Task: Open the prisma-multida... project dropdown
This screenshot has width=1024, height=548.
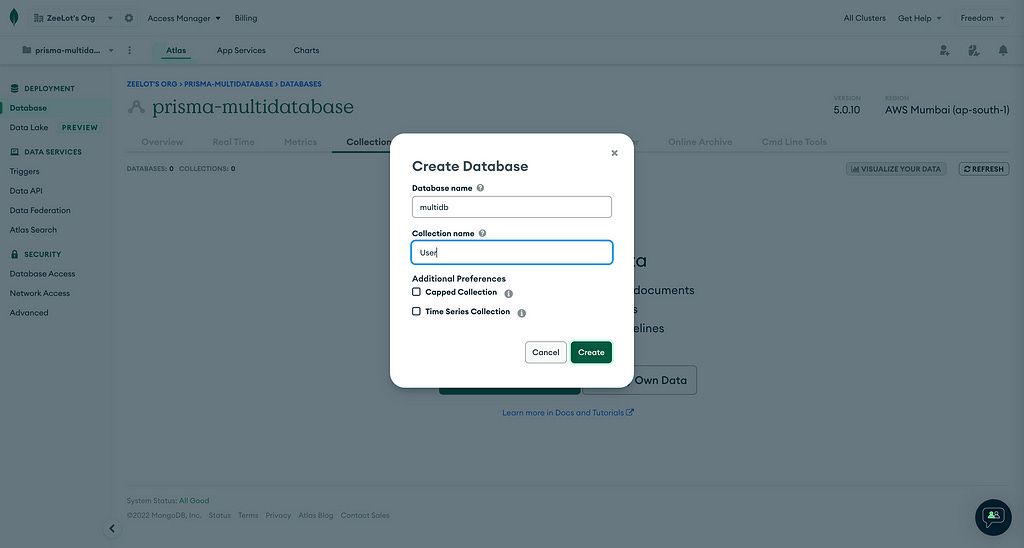Action: [68, 50]
